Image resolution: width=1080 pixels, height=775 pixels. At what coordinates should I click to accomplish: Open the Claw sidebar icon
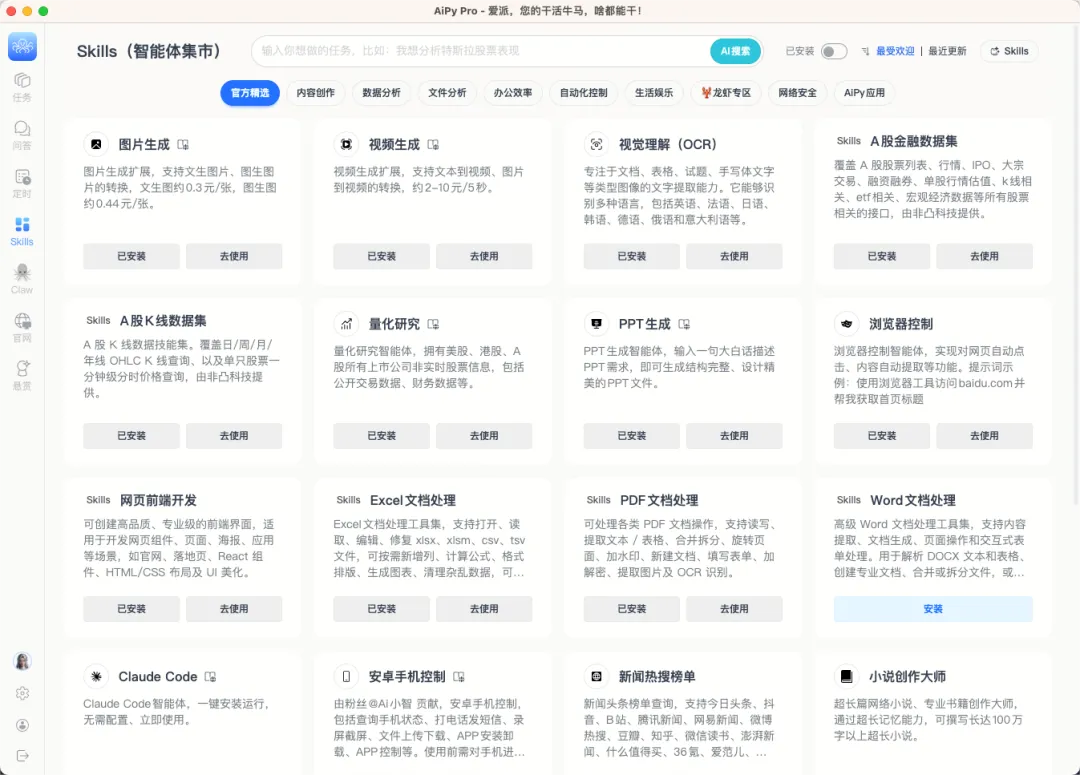point(22,280)
